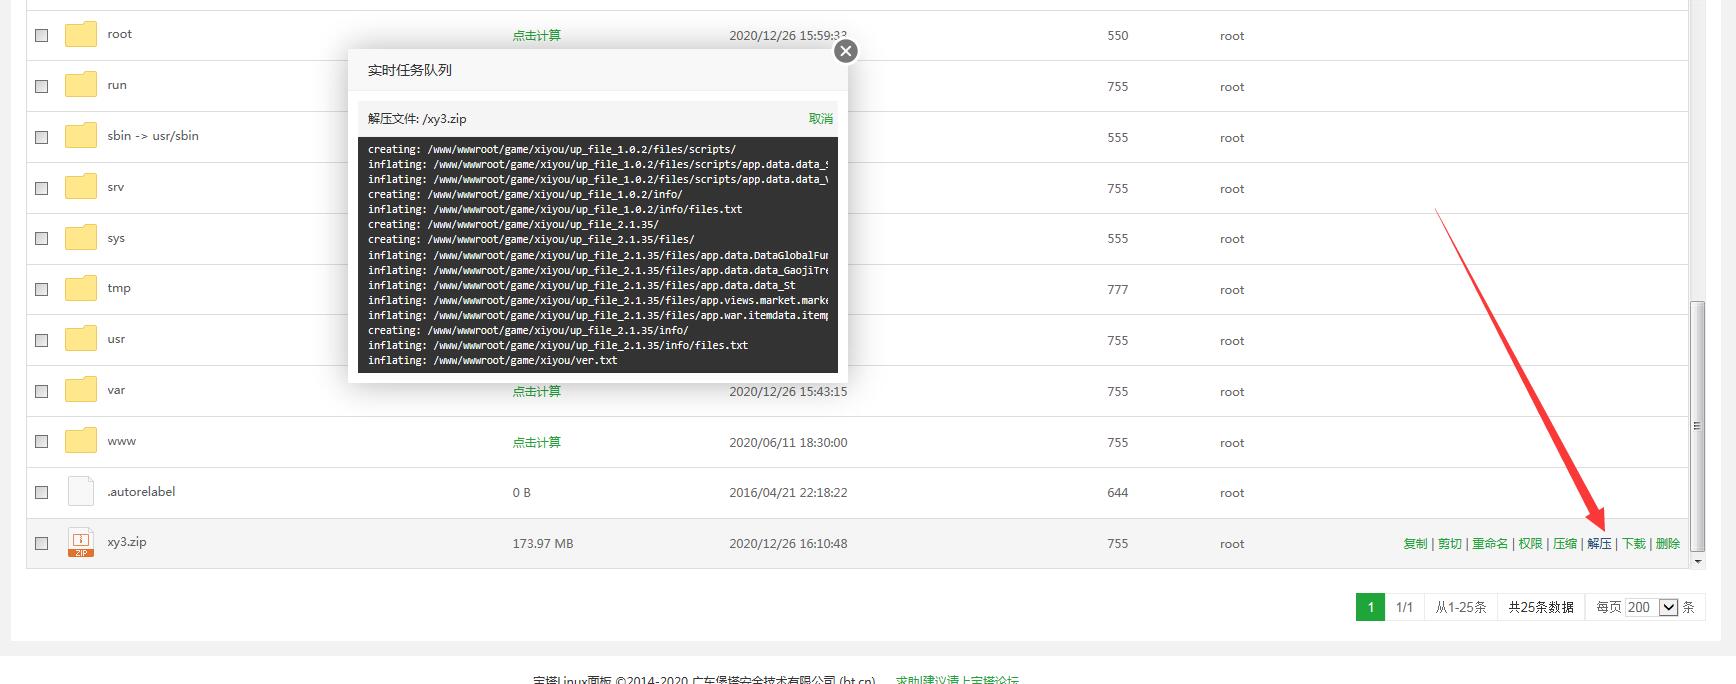The height and width of the screenshot is (684, 1736).
Task: Cancel the xy3.zip extraction task
Action: pyautogui.click(x=820, y=119)
